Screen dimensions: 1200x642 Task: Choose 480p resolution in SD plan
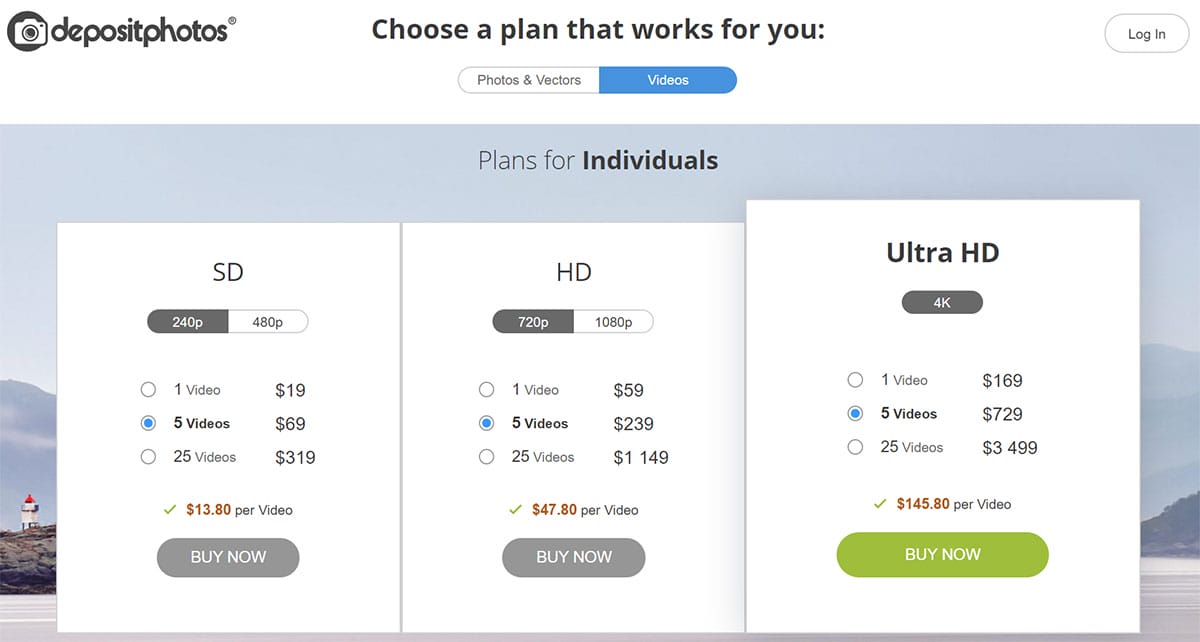tap(267, 322)
